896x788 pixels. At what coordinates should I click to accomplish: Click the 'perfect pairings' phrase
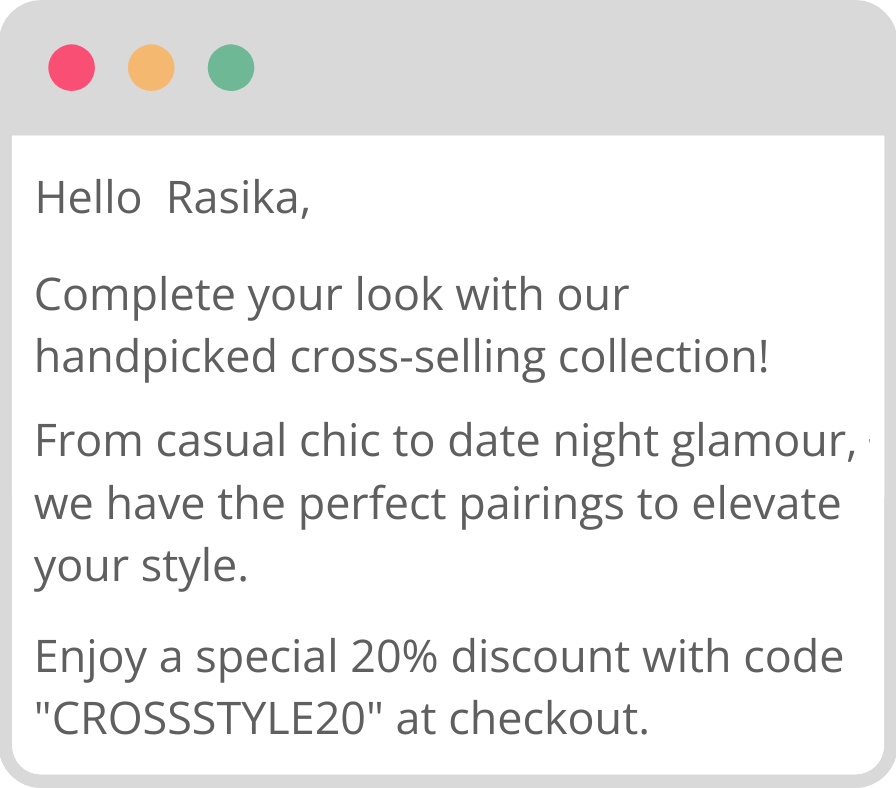point(461,506)
